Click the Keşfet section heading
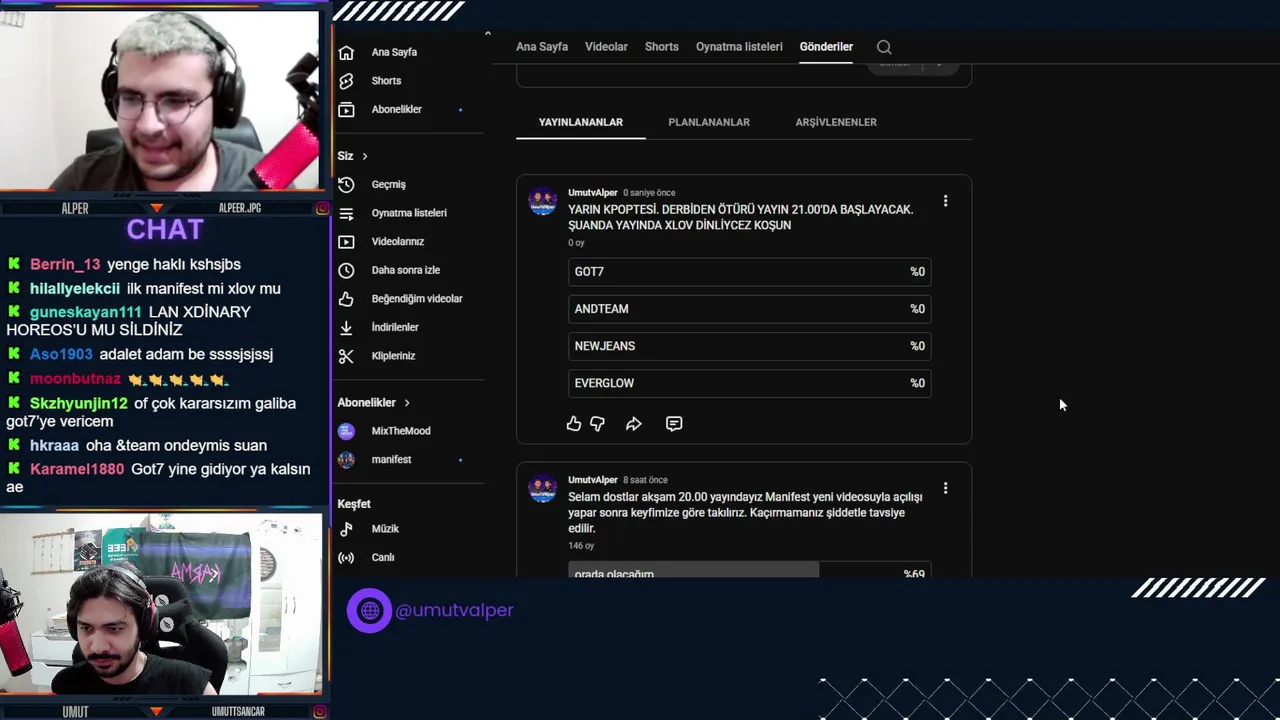 (x=354, y=504)
